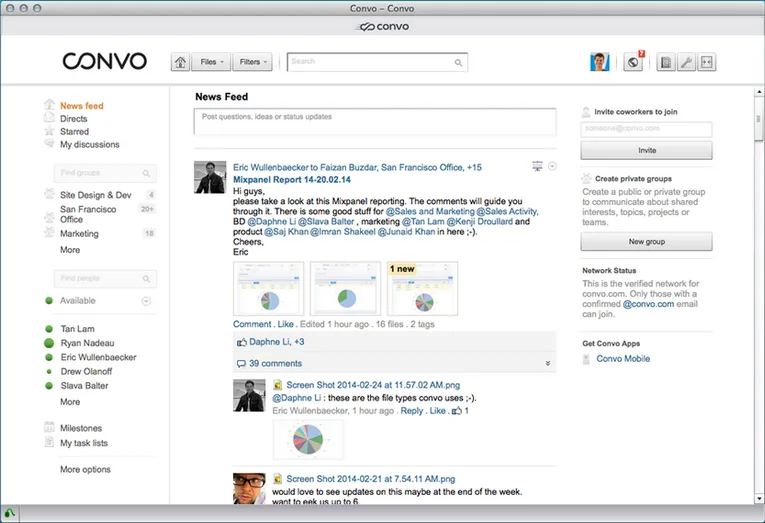
Task: Click Reply on Eric's comment
Action: 412,411
